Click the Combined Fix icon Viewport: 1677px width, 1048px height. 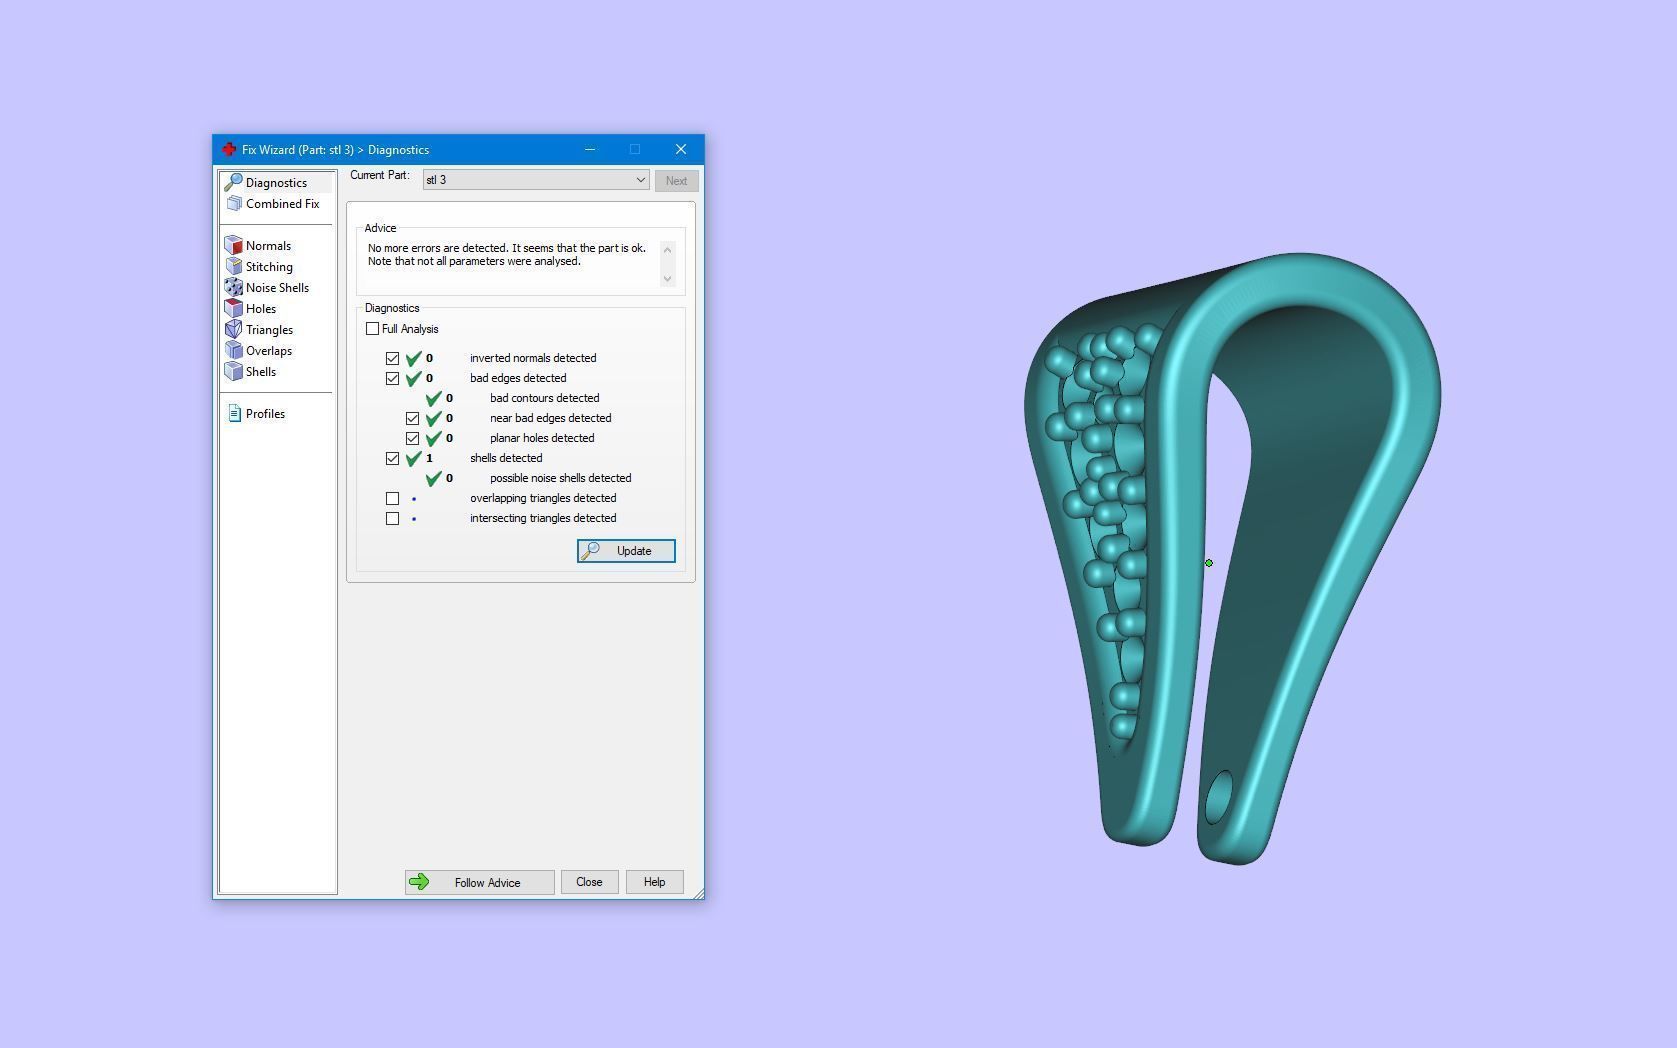(x=234, y=203)
